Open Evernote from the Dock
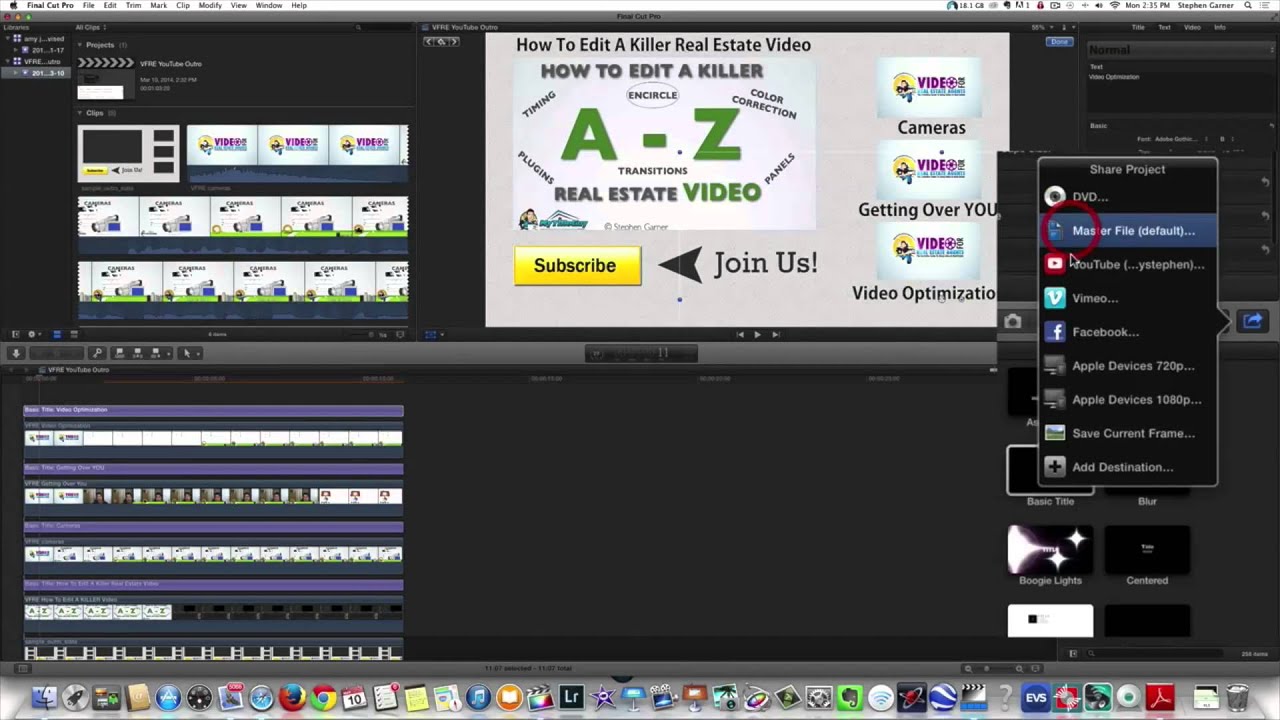The width and height of the screenshot is (1280, 720). point(850,697)
